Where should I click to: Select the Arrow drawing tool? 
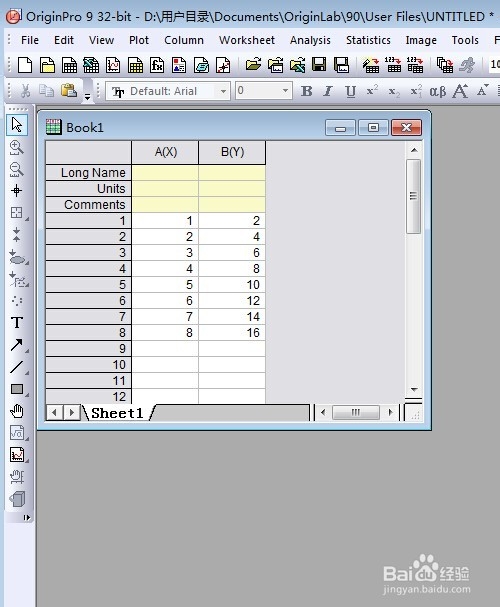point(17,345)
